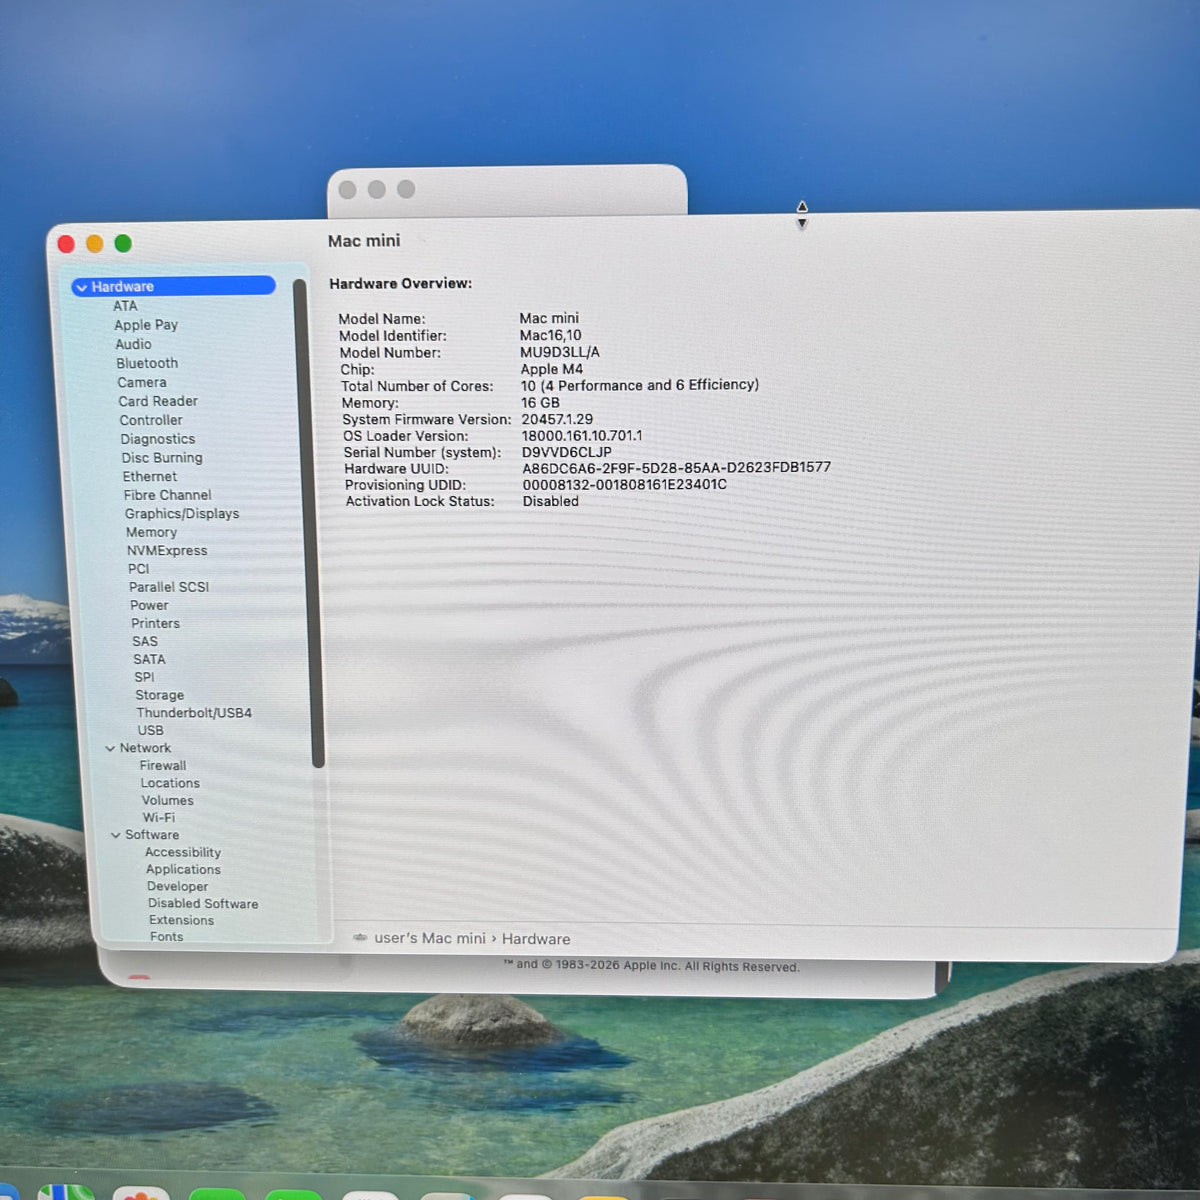This screenshot has height=1200, width=1200.
Task: Click the 16 GB memory value
Action: coord(540,403)
